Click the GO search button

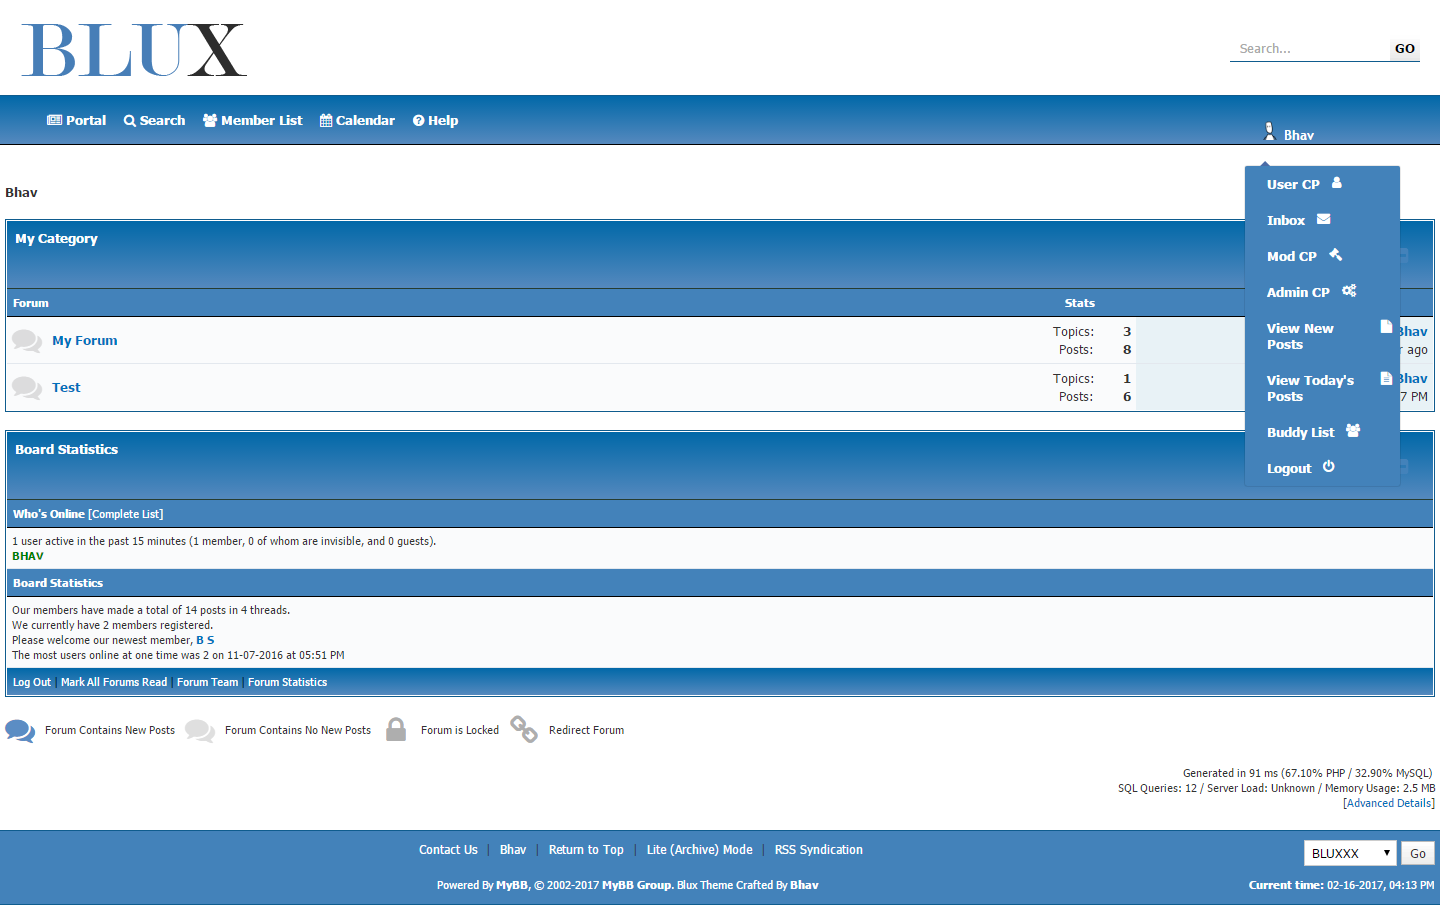(x=1405, y=49)
